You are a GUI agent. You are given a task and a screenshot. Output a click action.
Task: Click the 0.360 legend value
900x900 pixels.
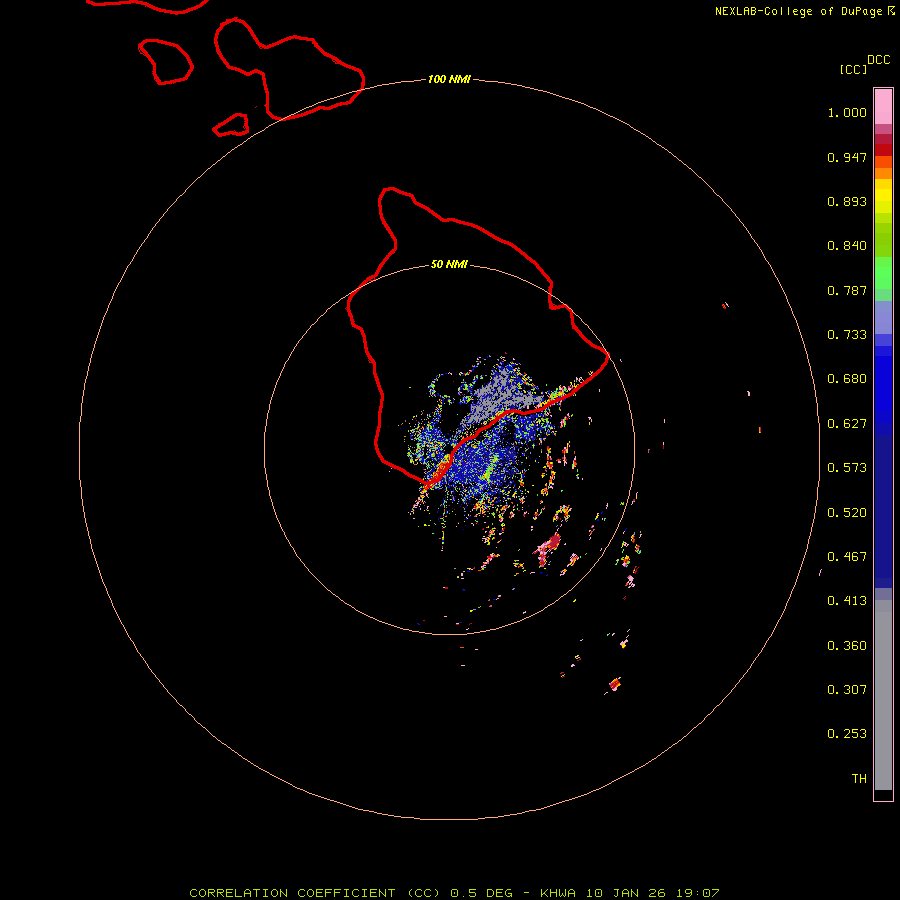[847, 646]
